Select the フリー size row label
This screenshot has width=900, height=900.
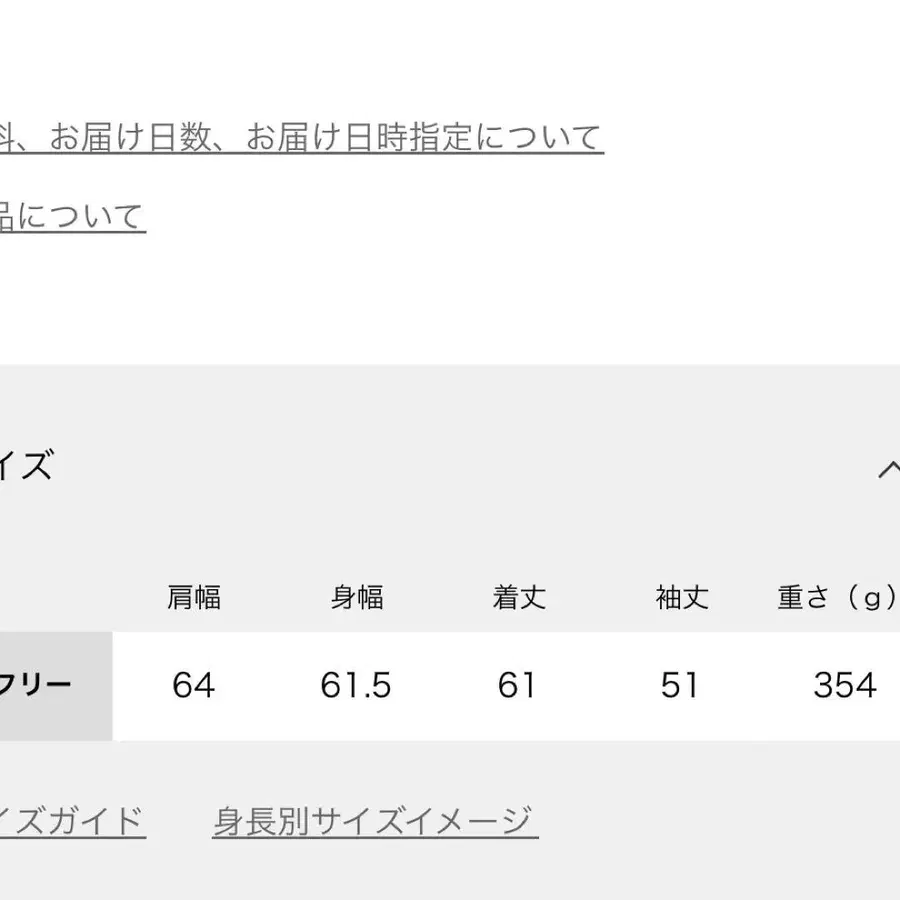(x=40, y=686)
